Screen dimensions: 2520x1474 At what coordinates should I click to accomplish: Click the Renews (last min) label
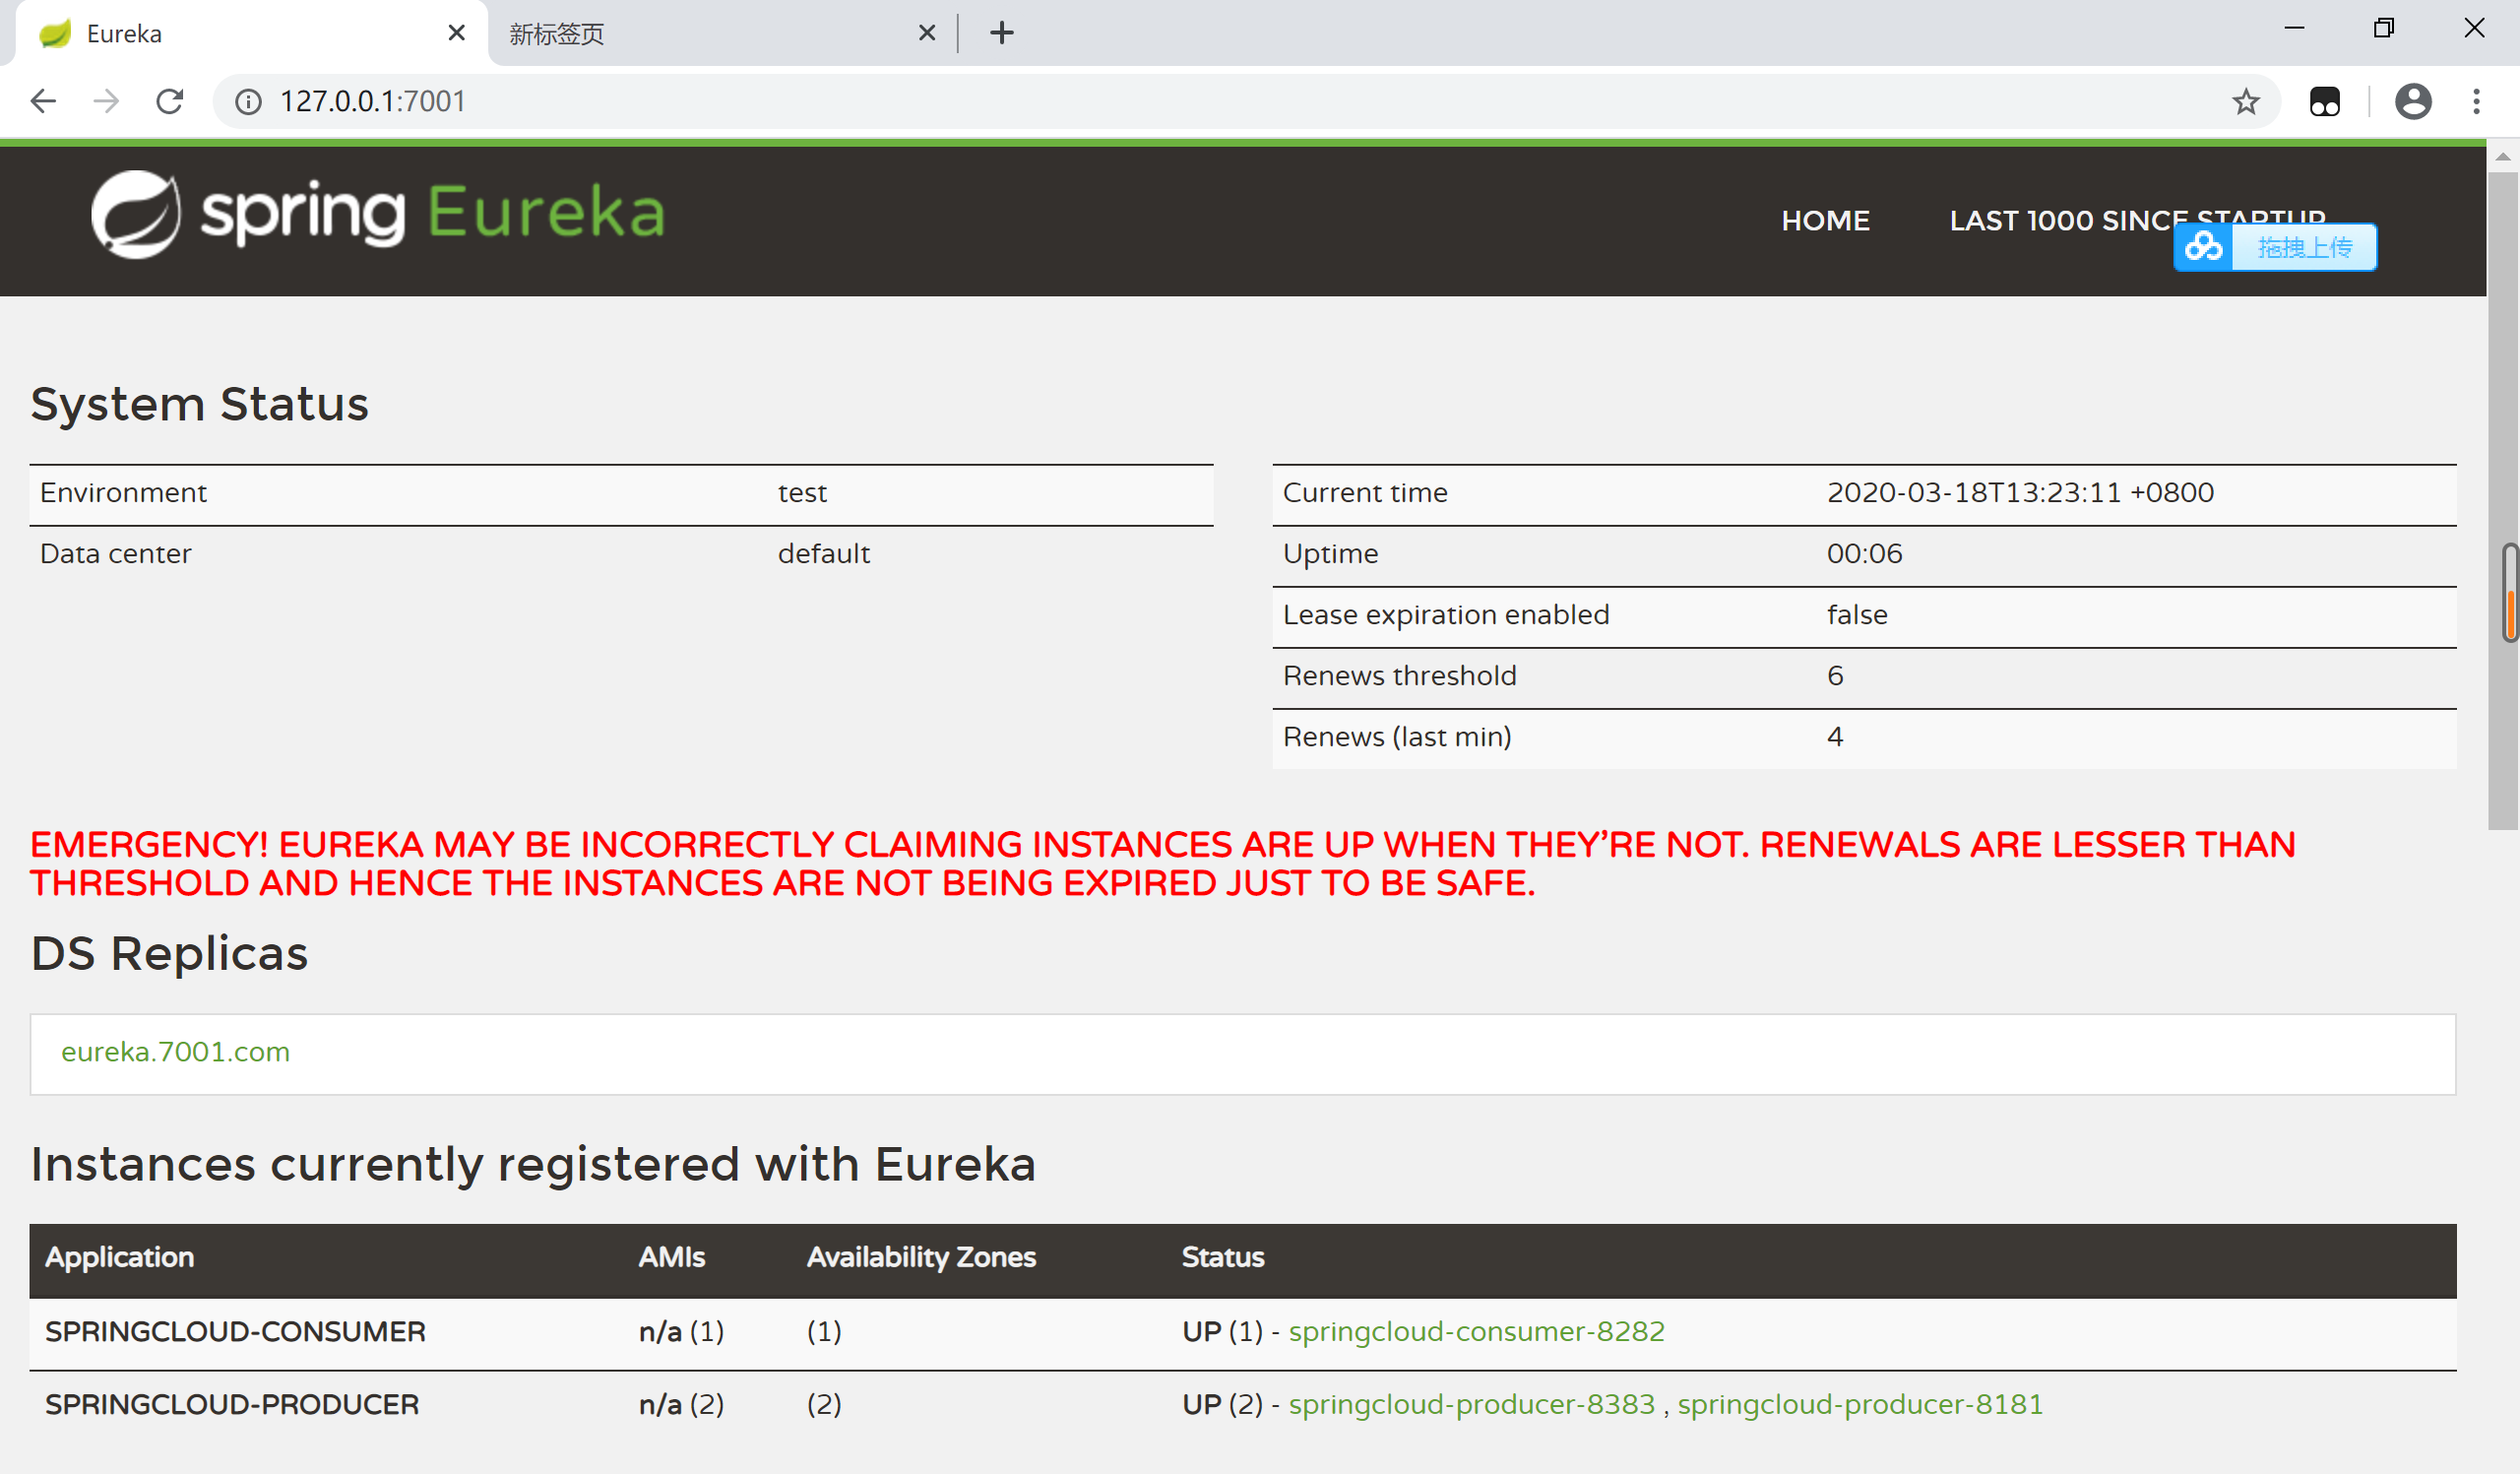pos(1397,737)
